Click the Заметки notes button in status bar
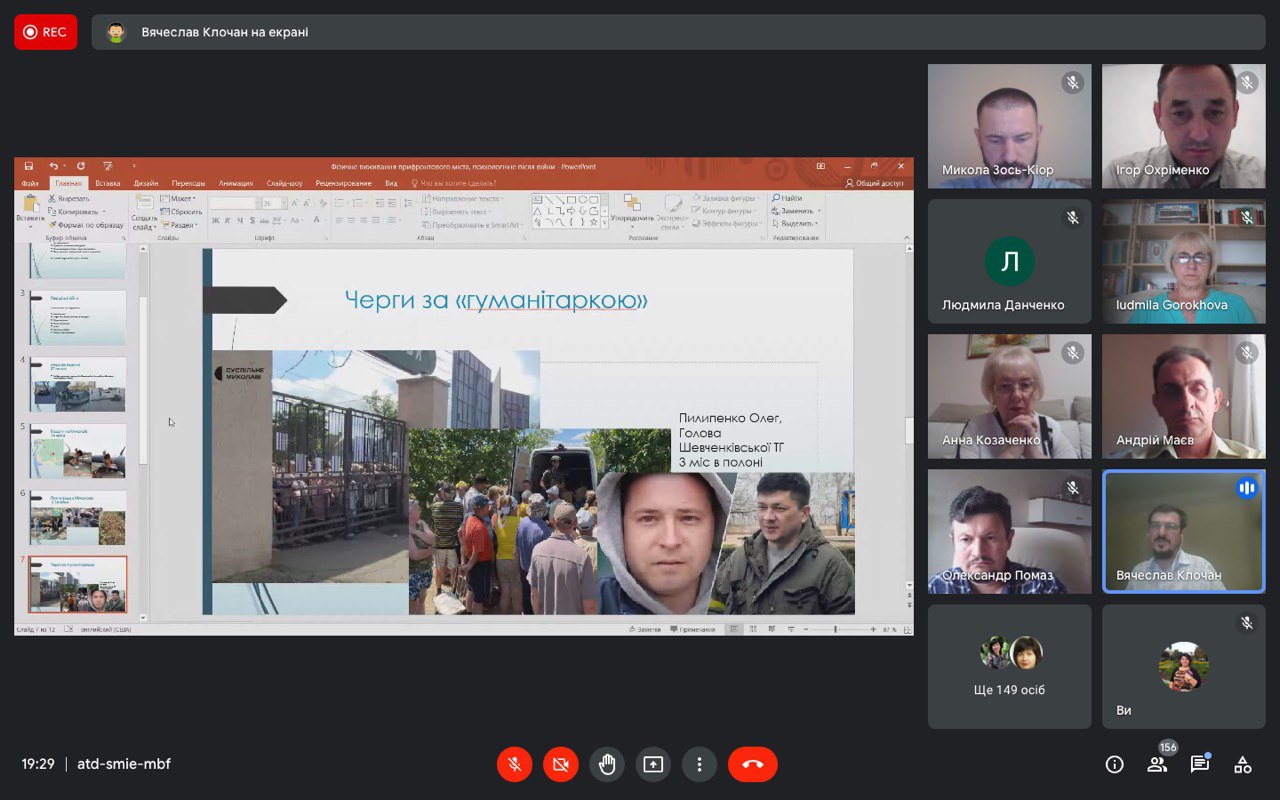This screenshot has height=800, width=1280. (x=646, y=629)
